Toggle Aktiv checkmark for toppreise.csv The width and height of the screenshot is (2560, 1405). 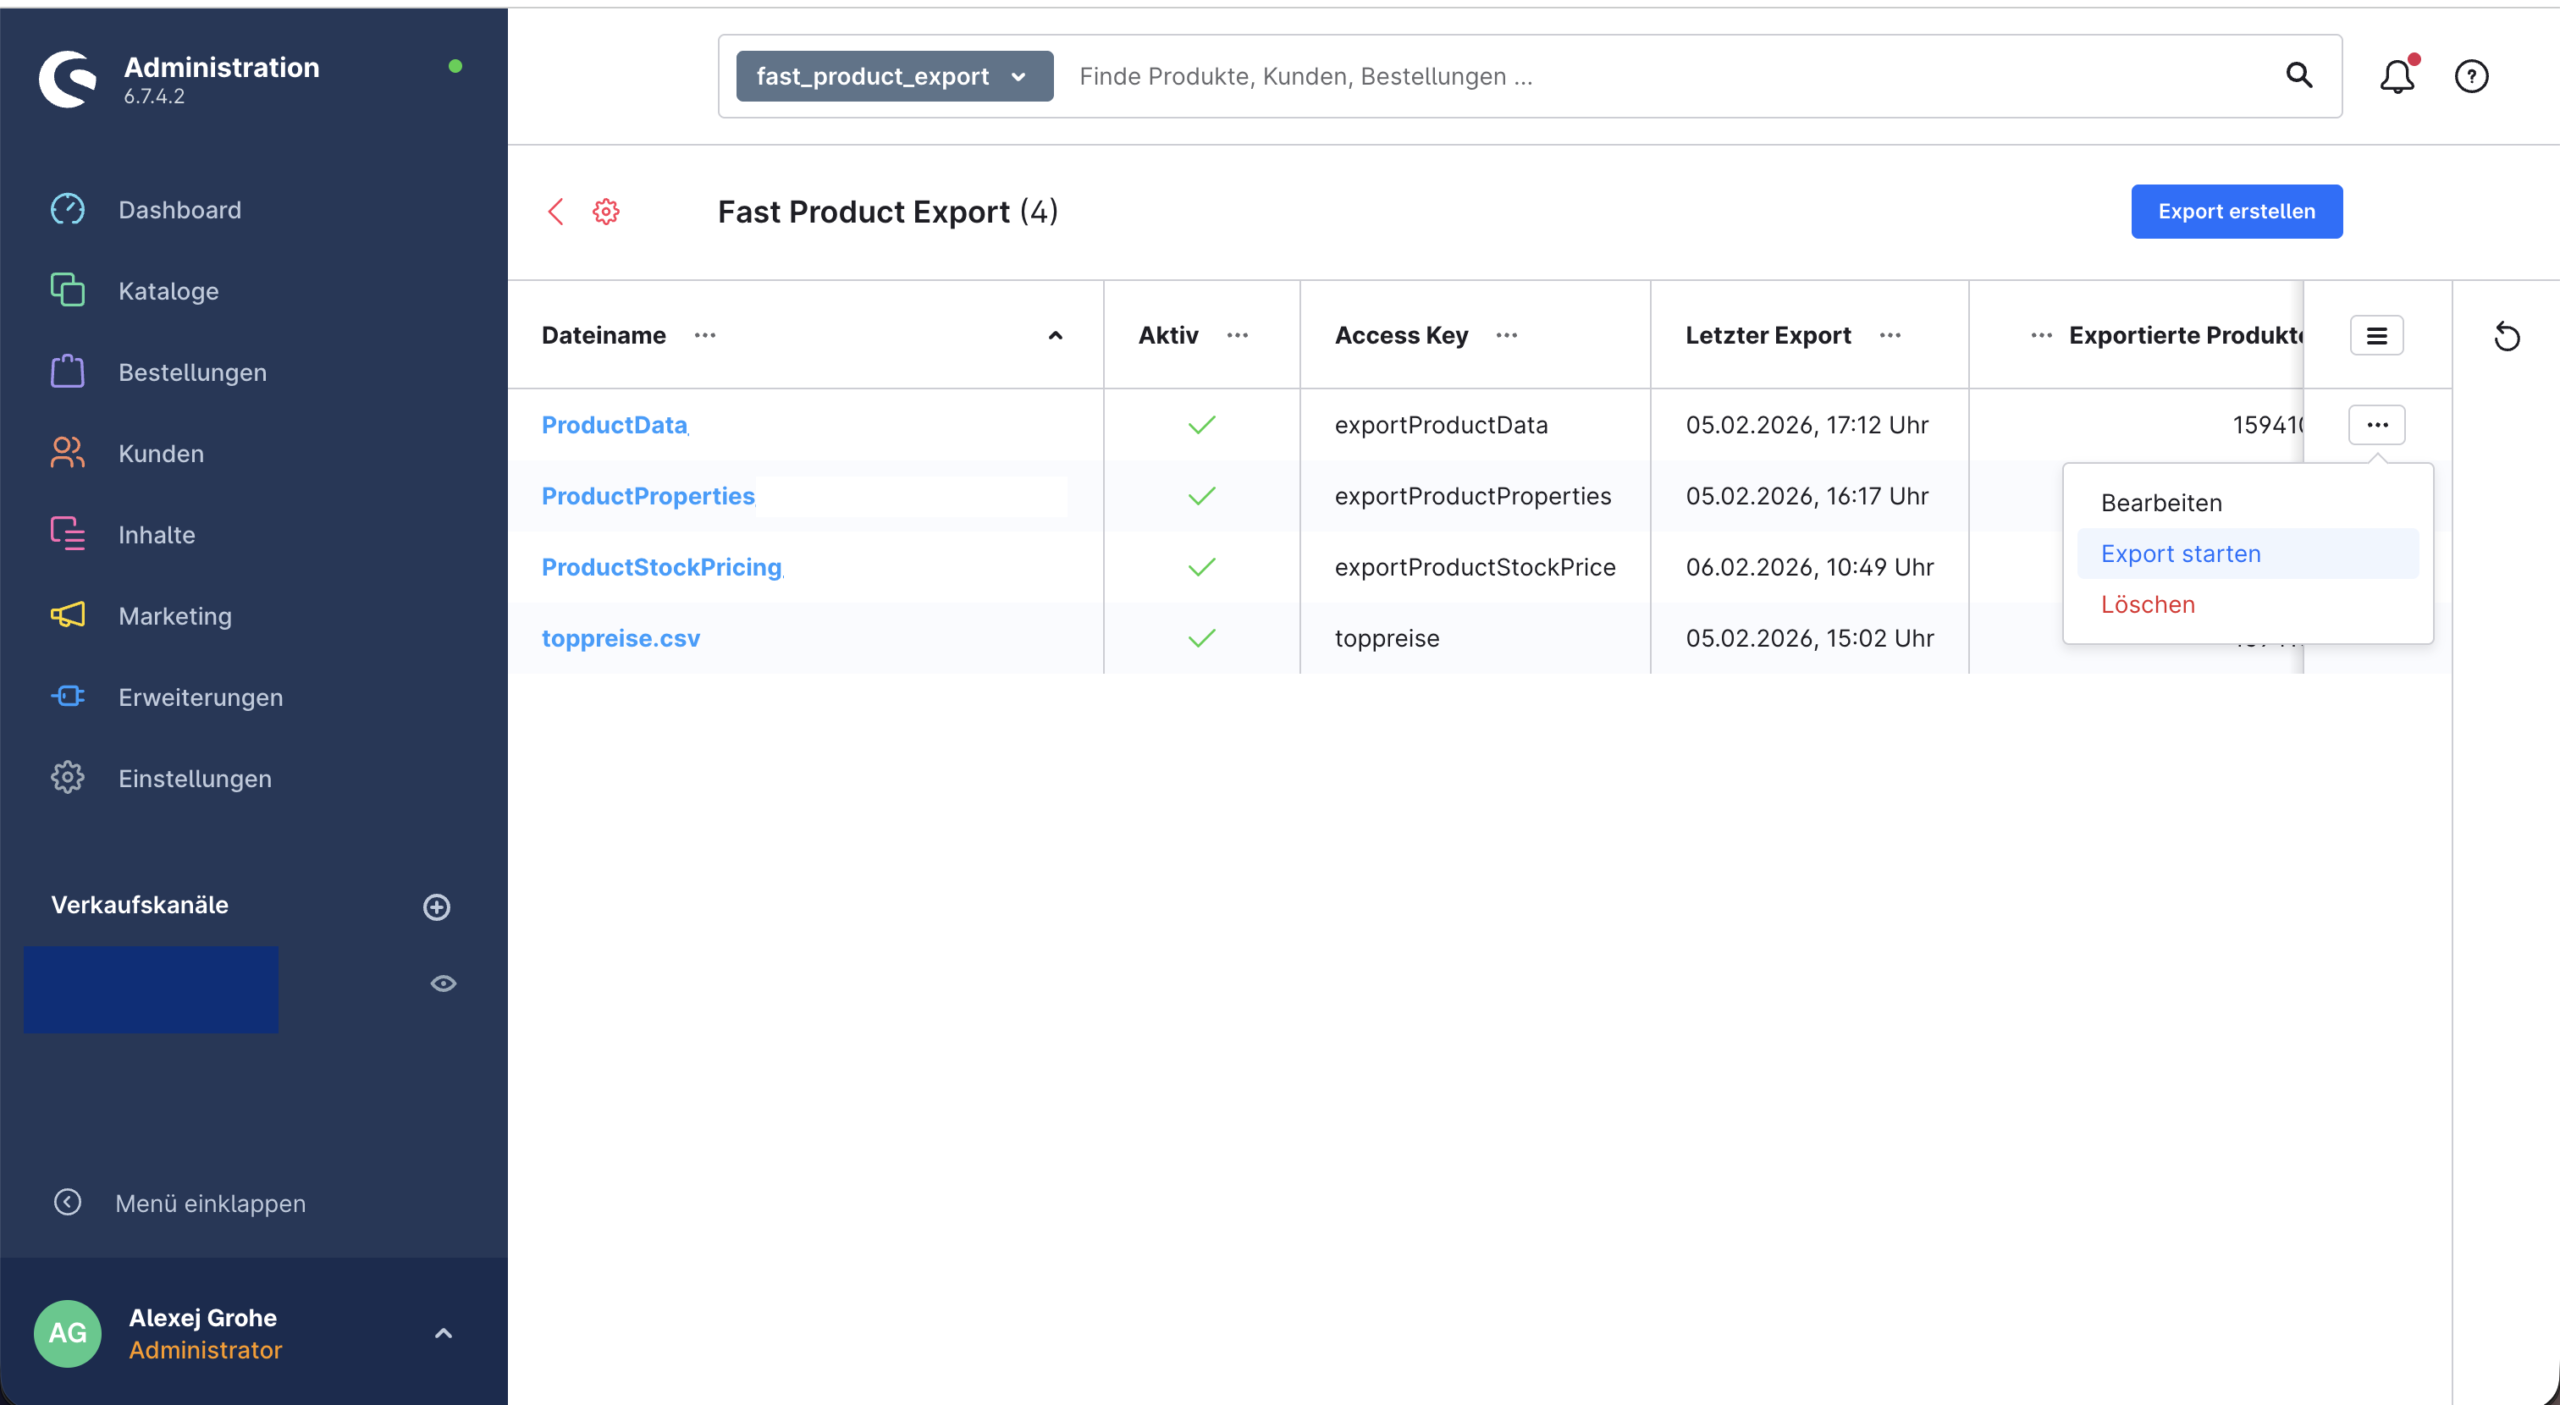click(1201, 638)
